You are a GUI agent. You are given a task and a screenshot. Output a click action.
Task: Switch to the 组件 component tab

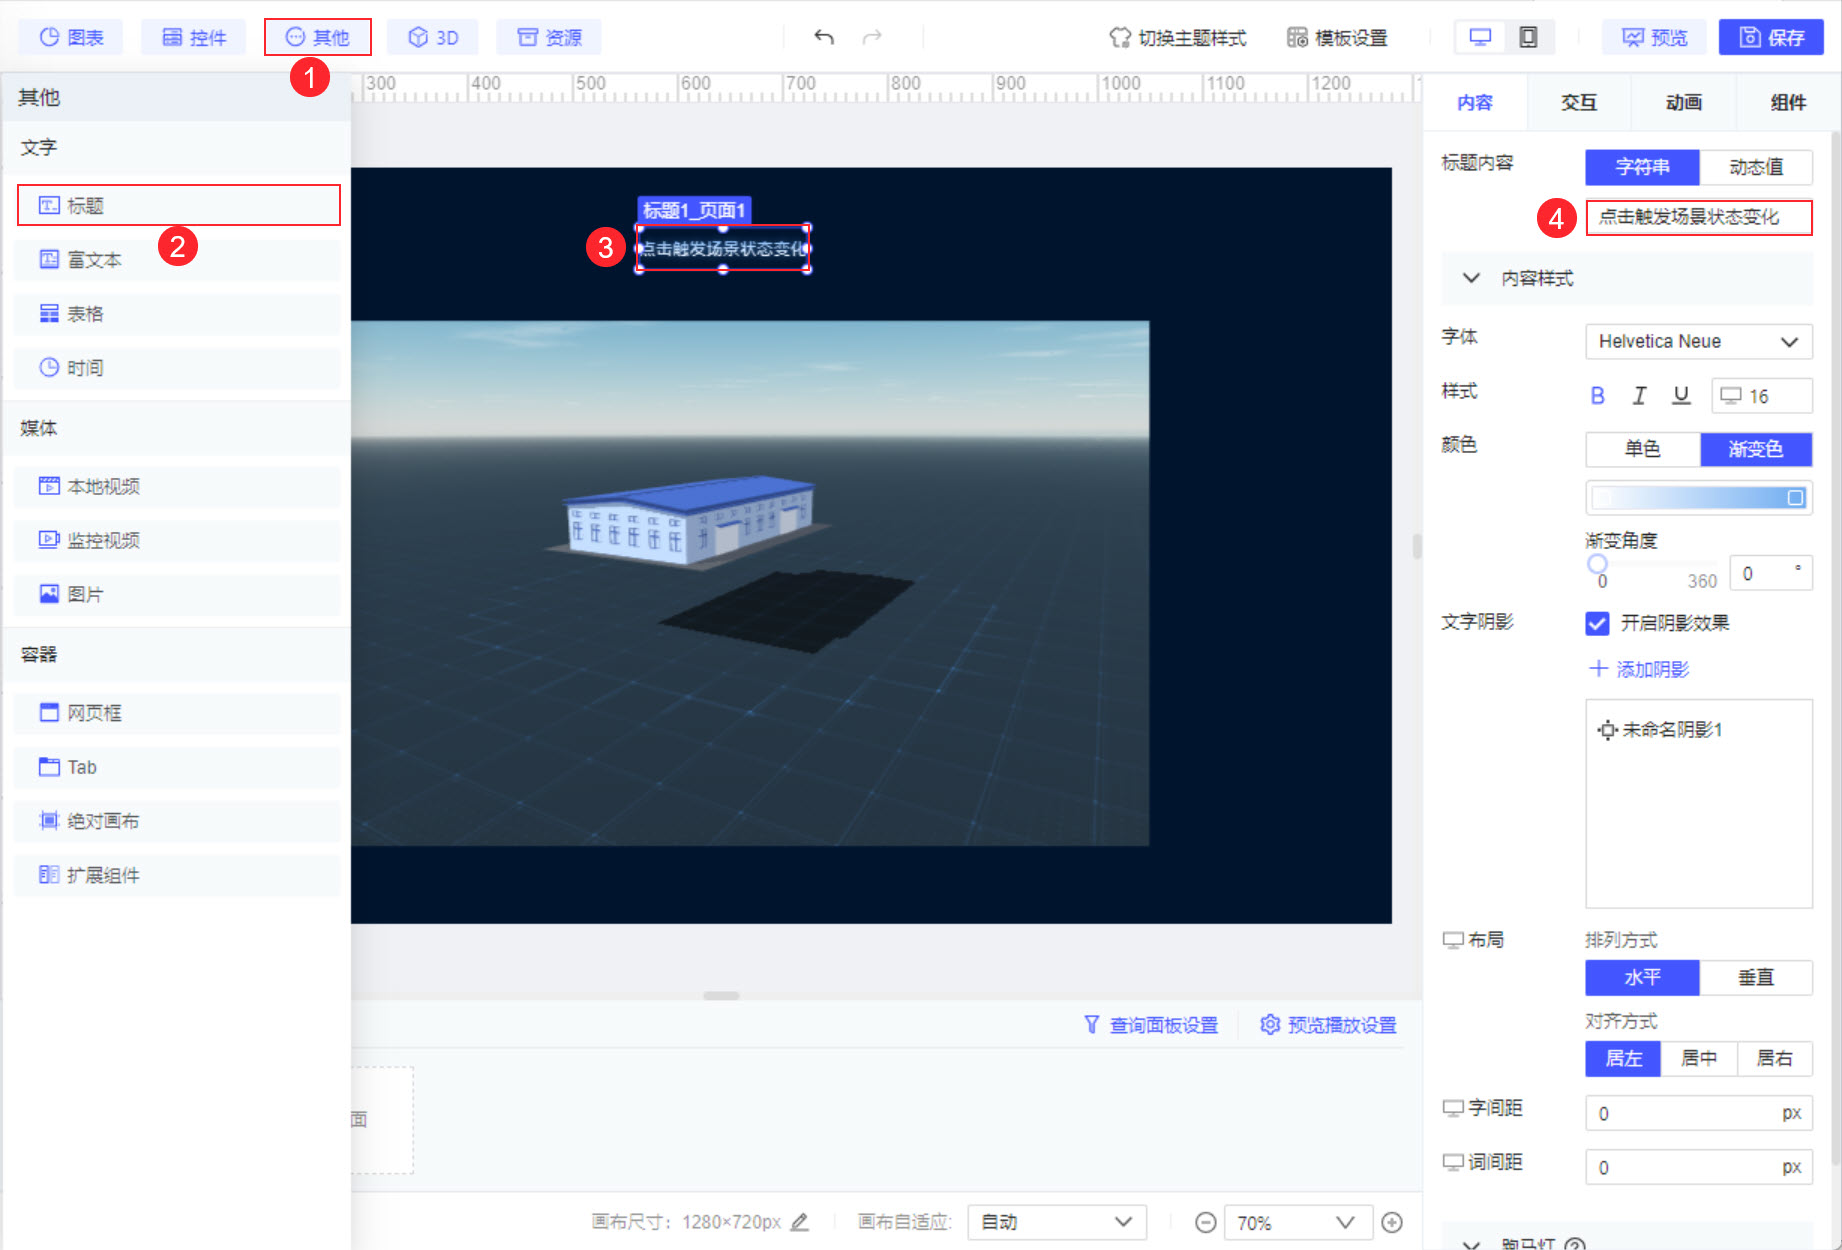coord(1788,102)
